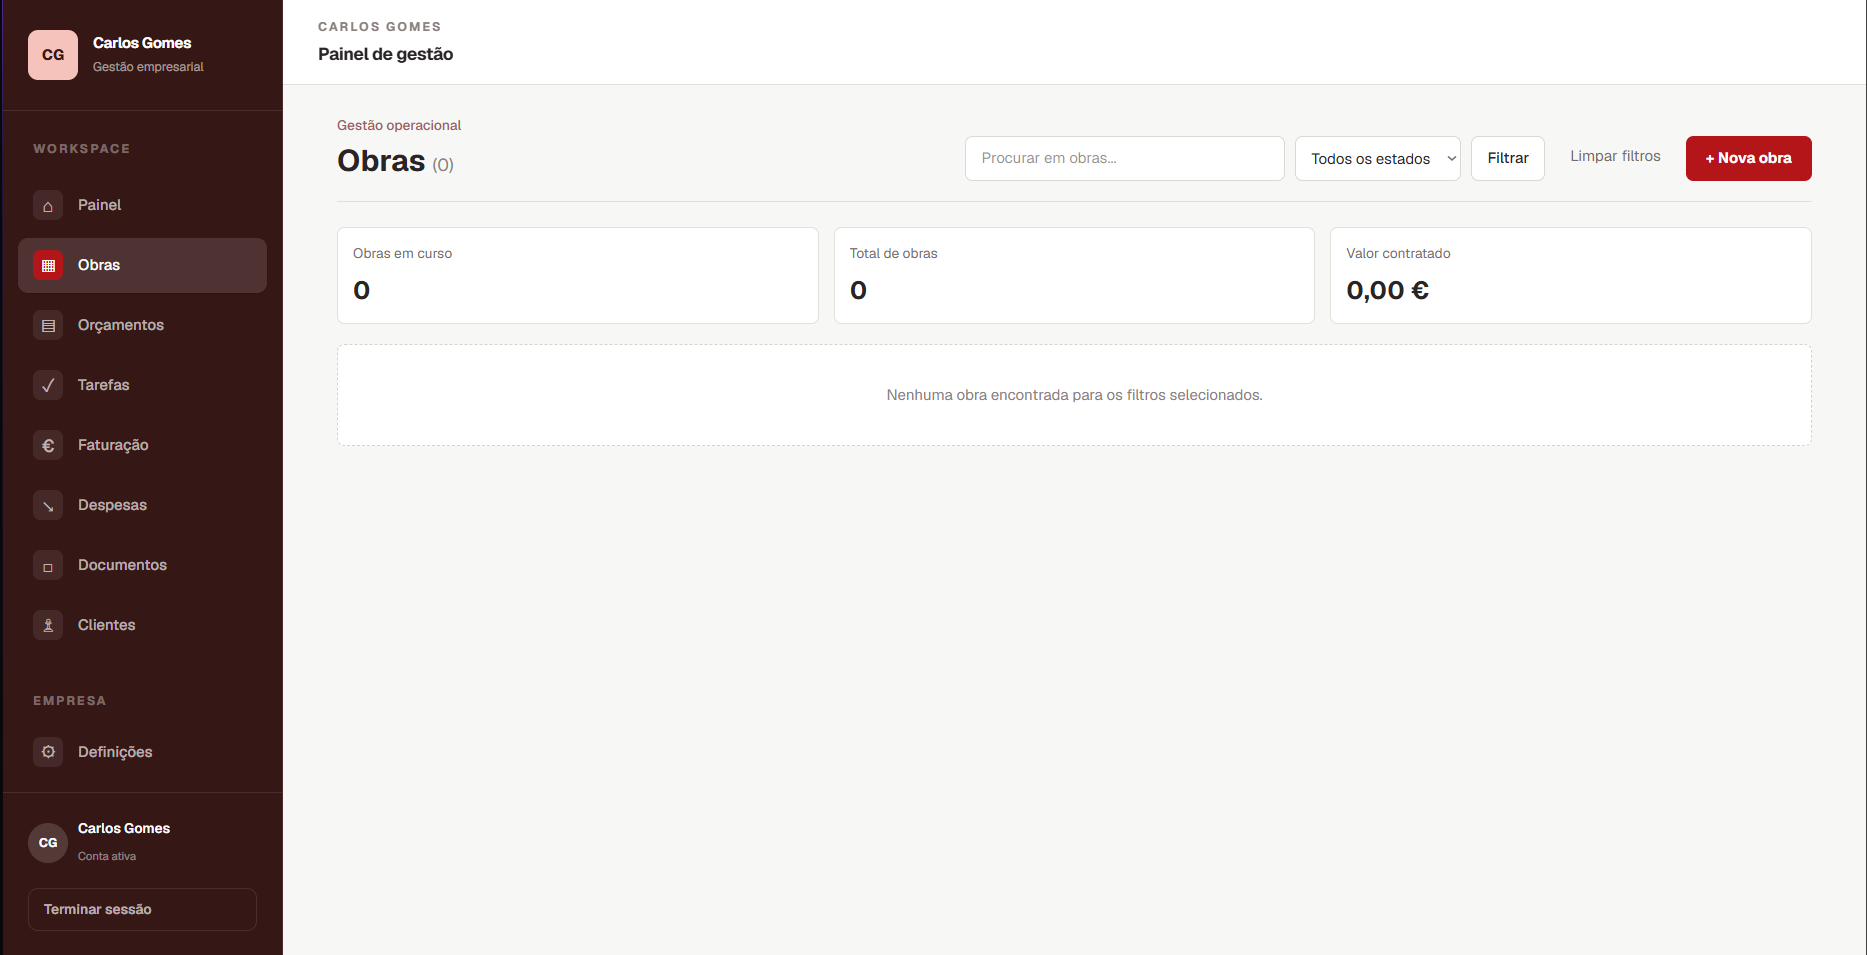Click the Documentos square icon
Image resolution: width=1867 pixels, height=955 pixels.
48,565
